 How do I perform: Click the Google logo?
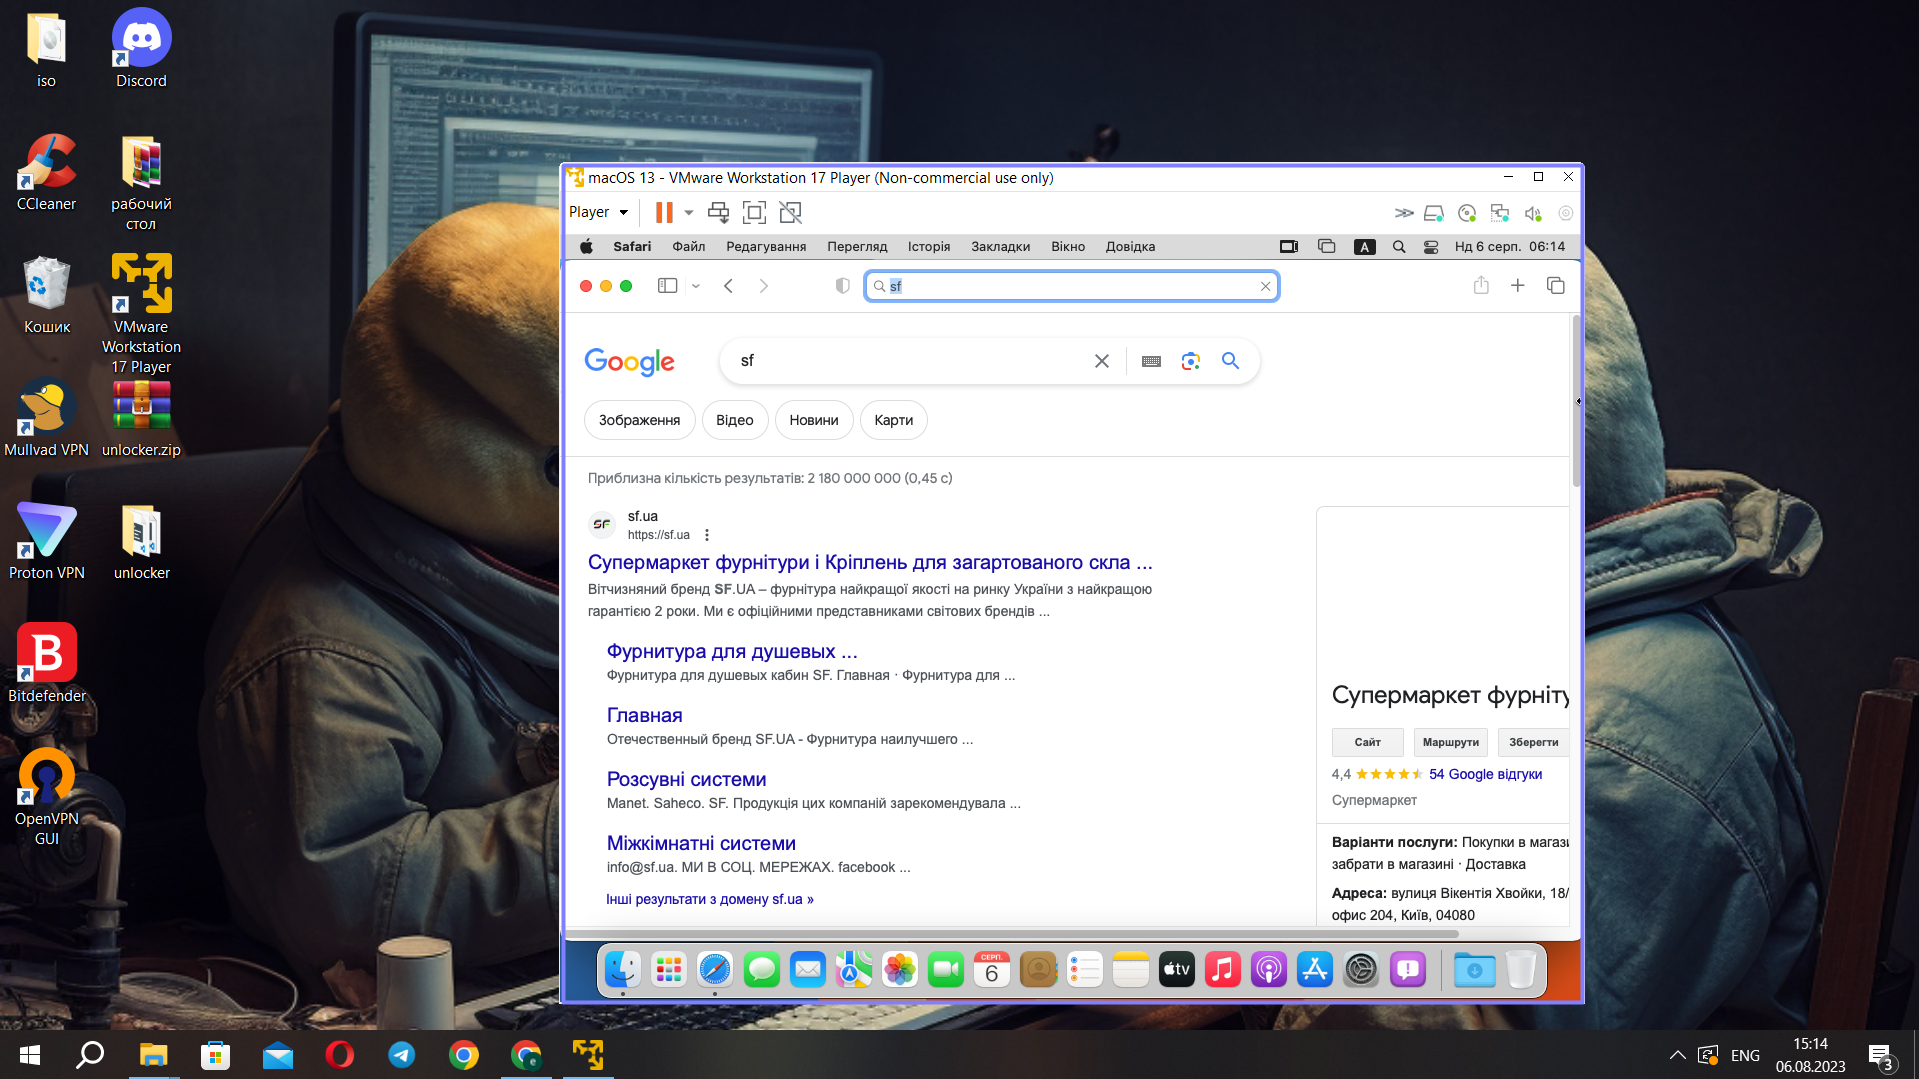point(629,361)
